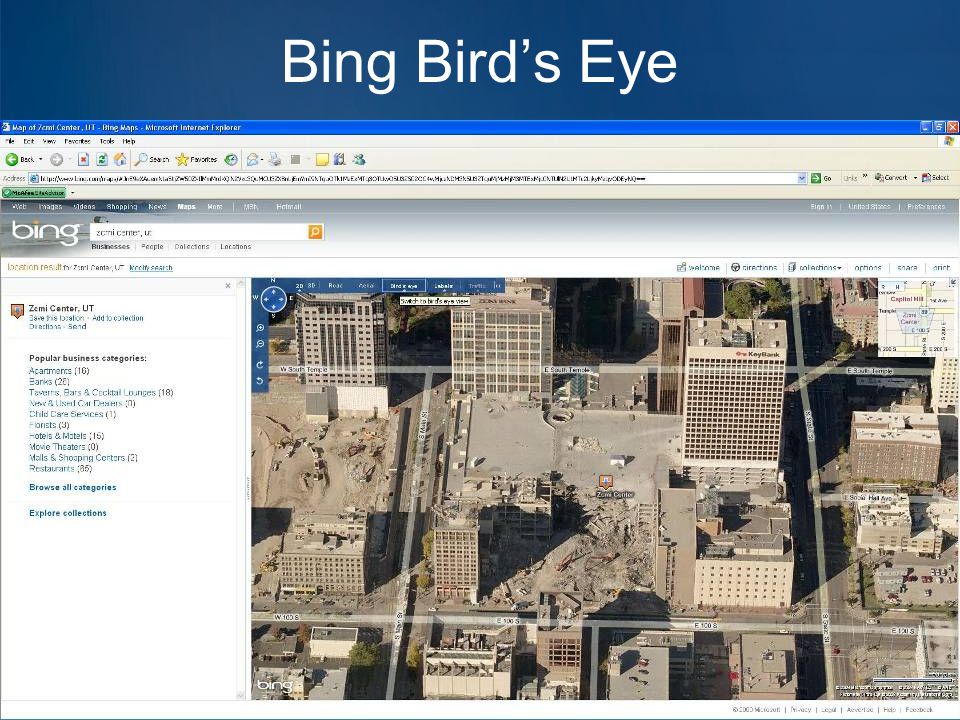The height and width of the screenshot is (720, 960).
Task: Open the Favorites menu
Action: pos(78,141)
